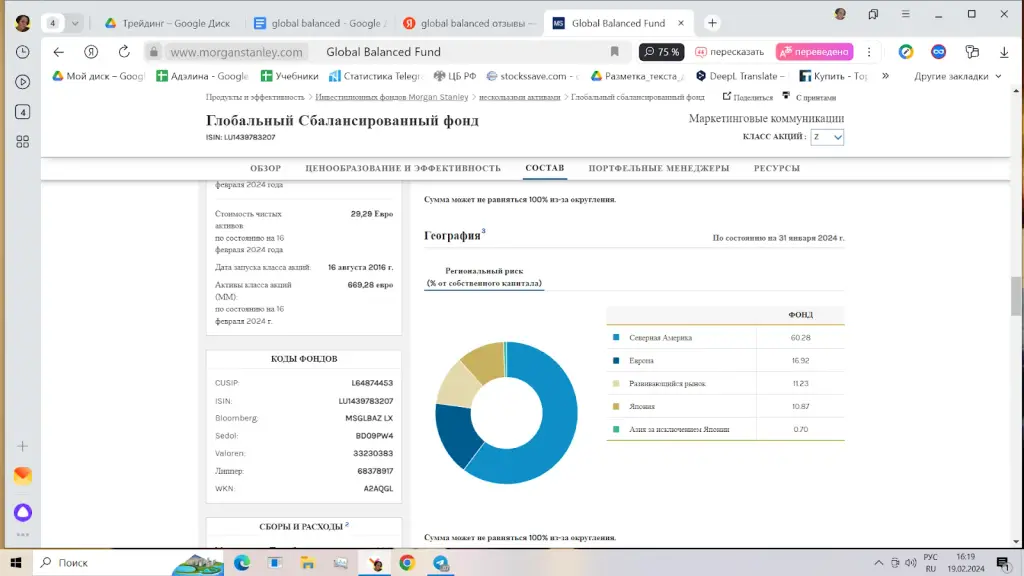Open Telegram from the taskbar
1024x576 pixels.
[441, 562]
